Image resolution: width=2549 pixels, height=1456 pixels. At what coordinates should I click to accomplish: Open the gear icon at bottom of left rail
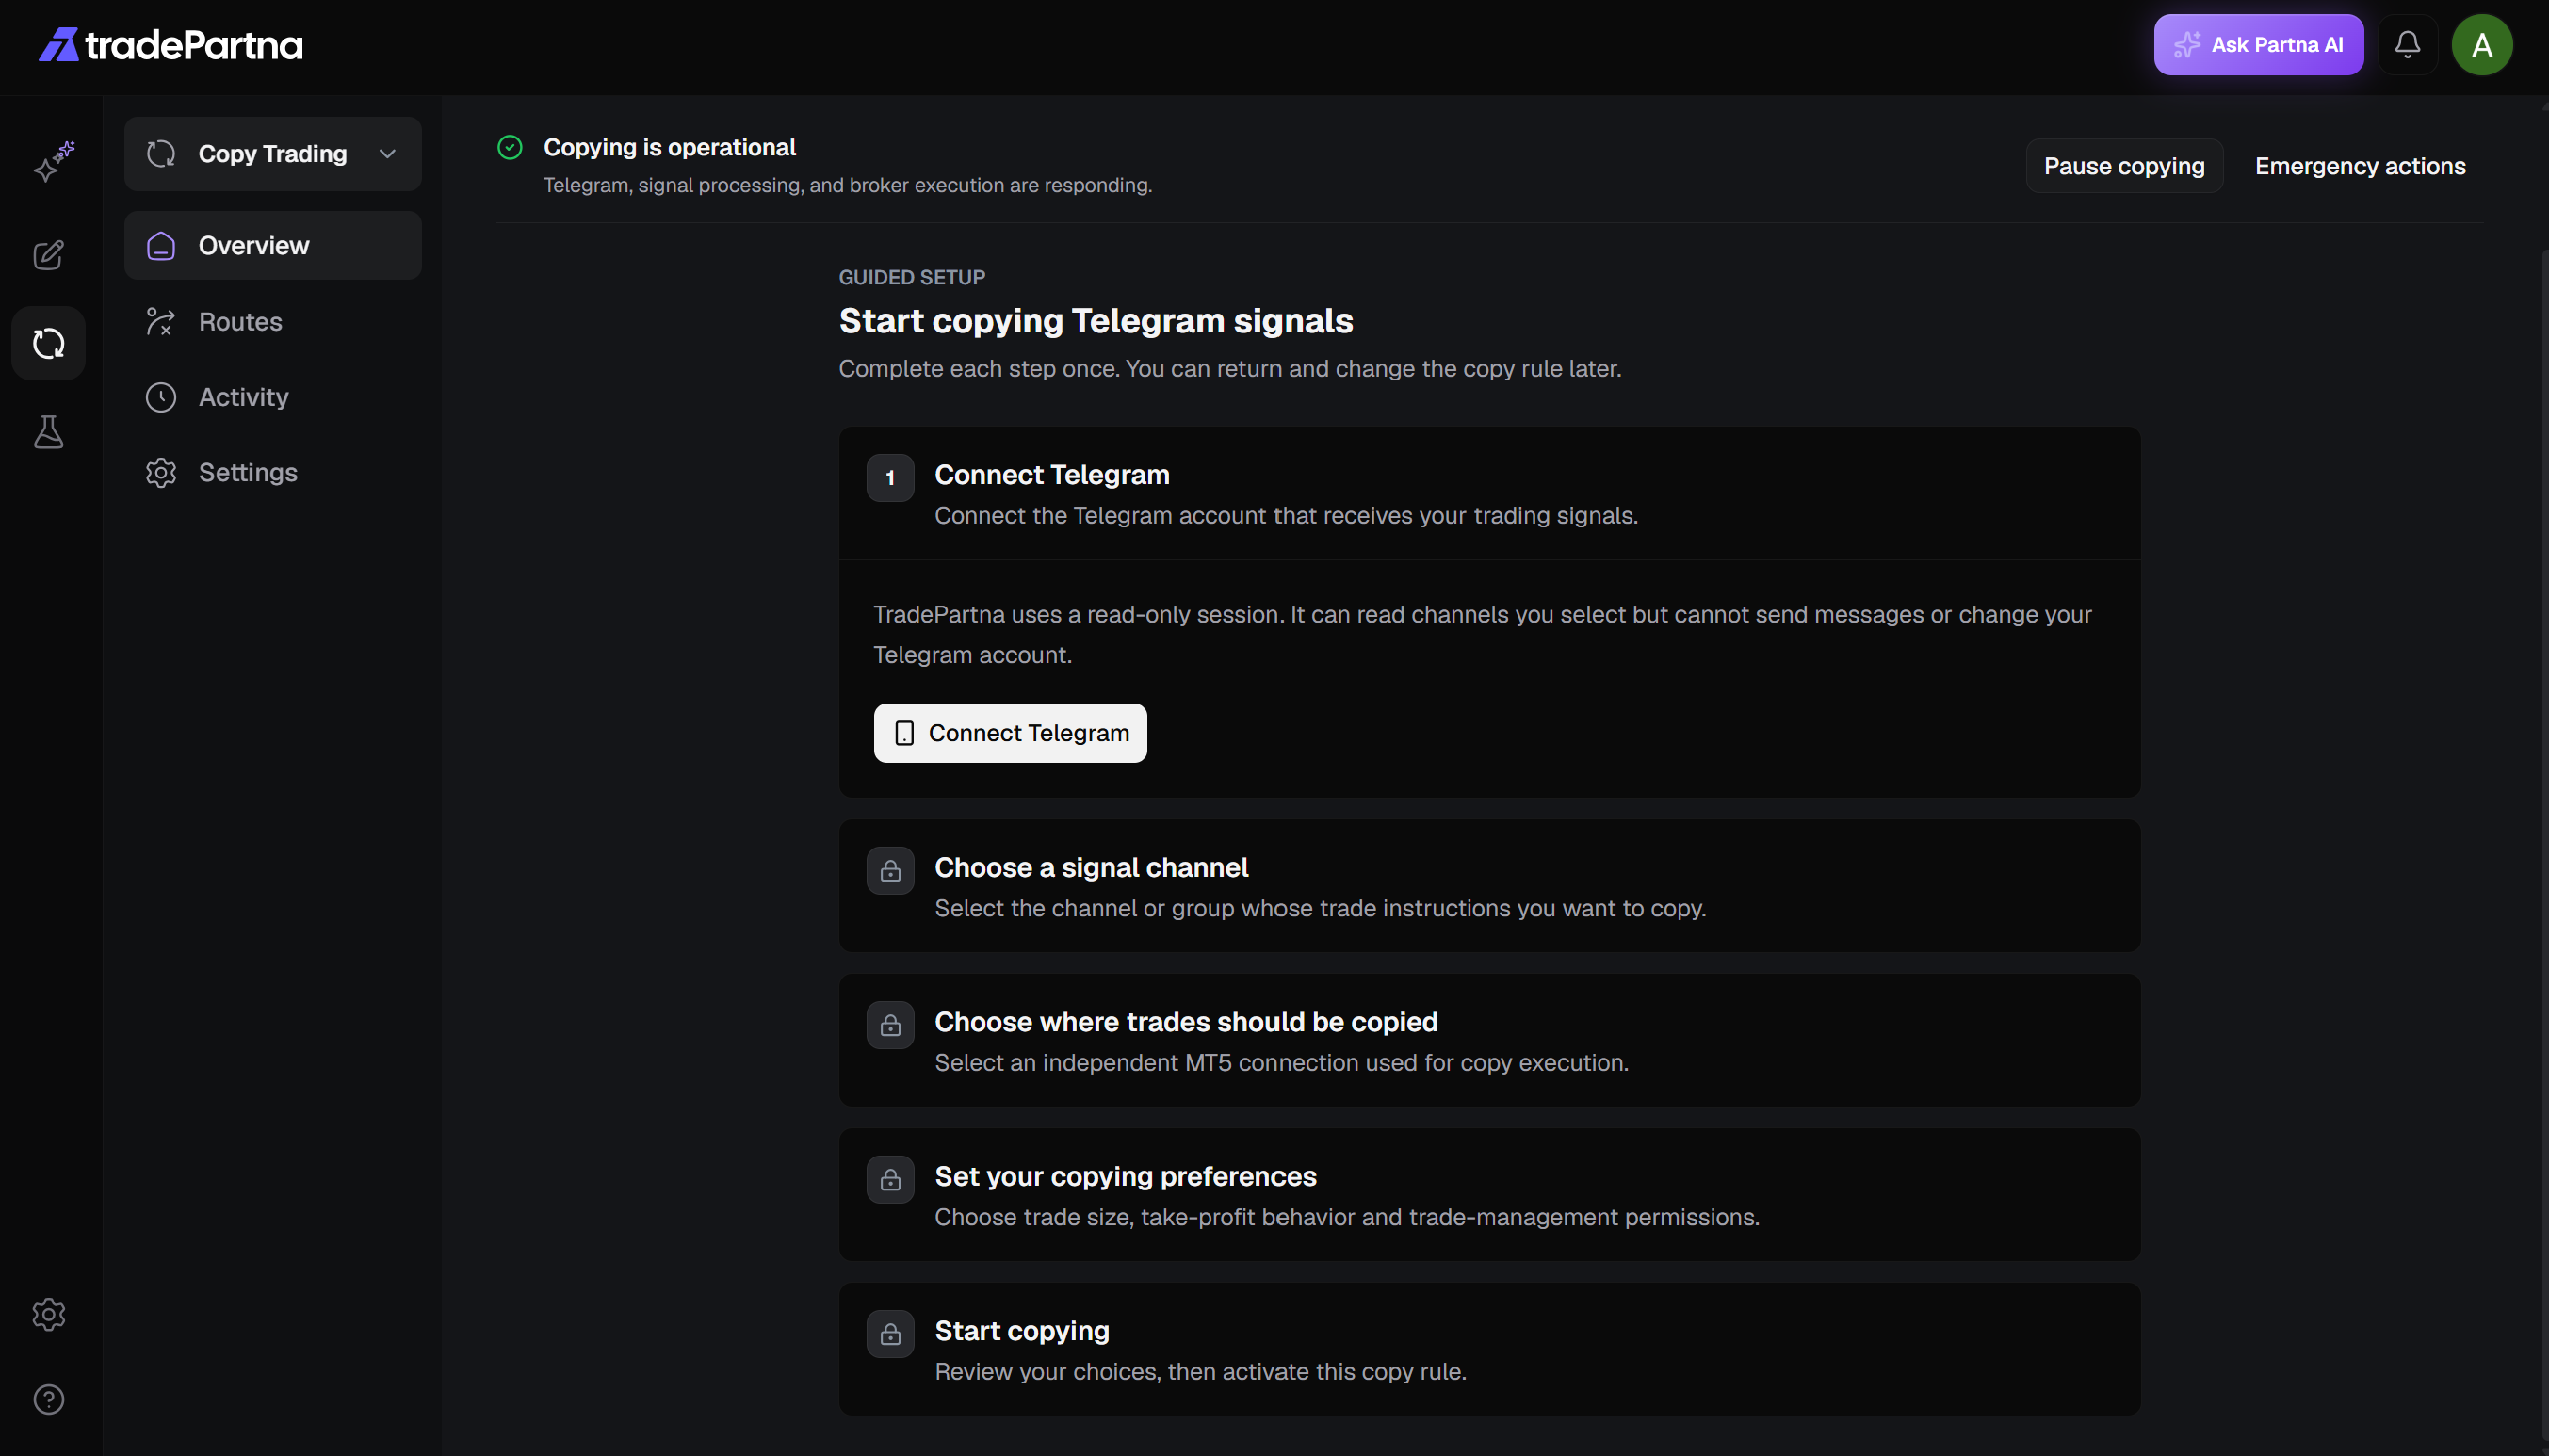pos(49,1314)
